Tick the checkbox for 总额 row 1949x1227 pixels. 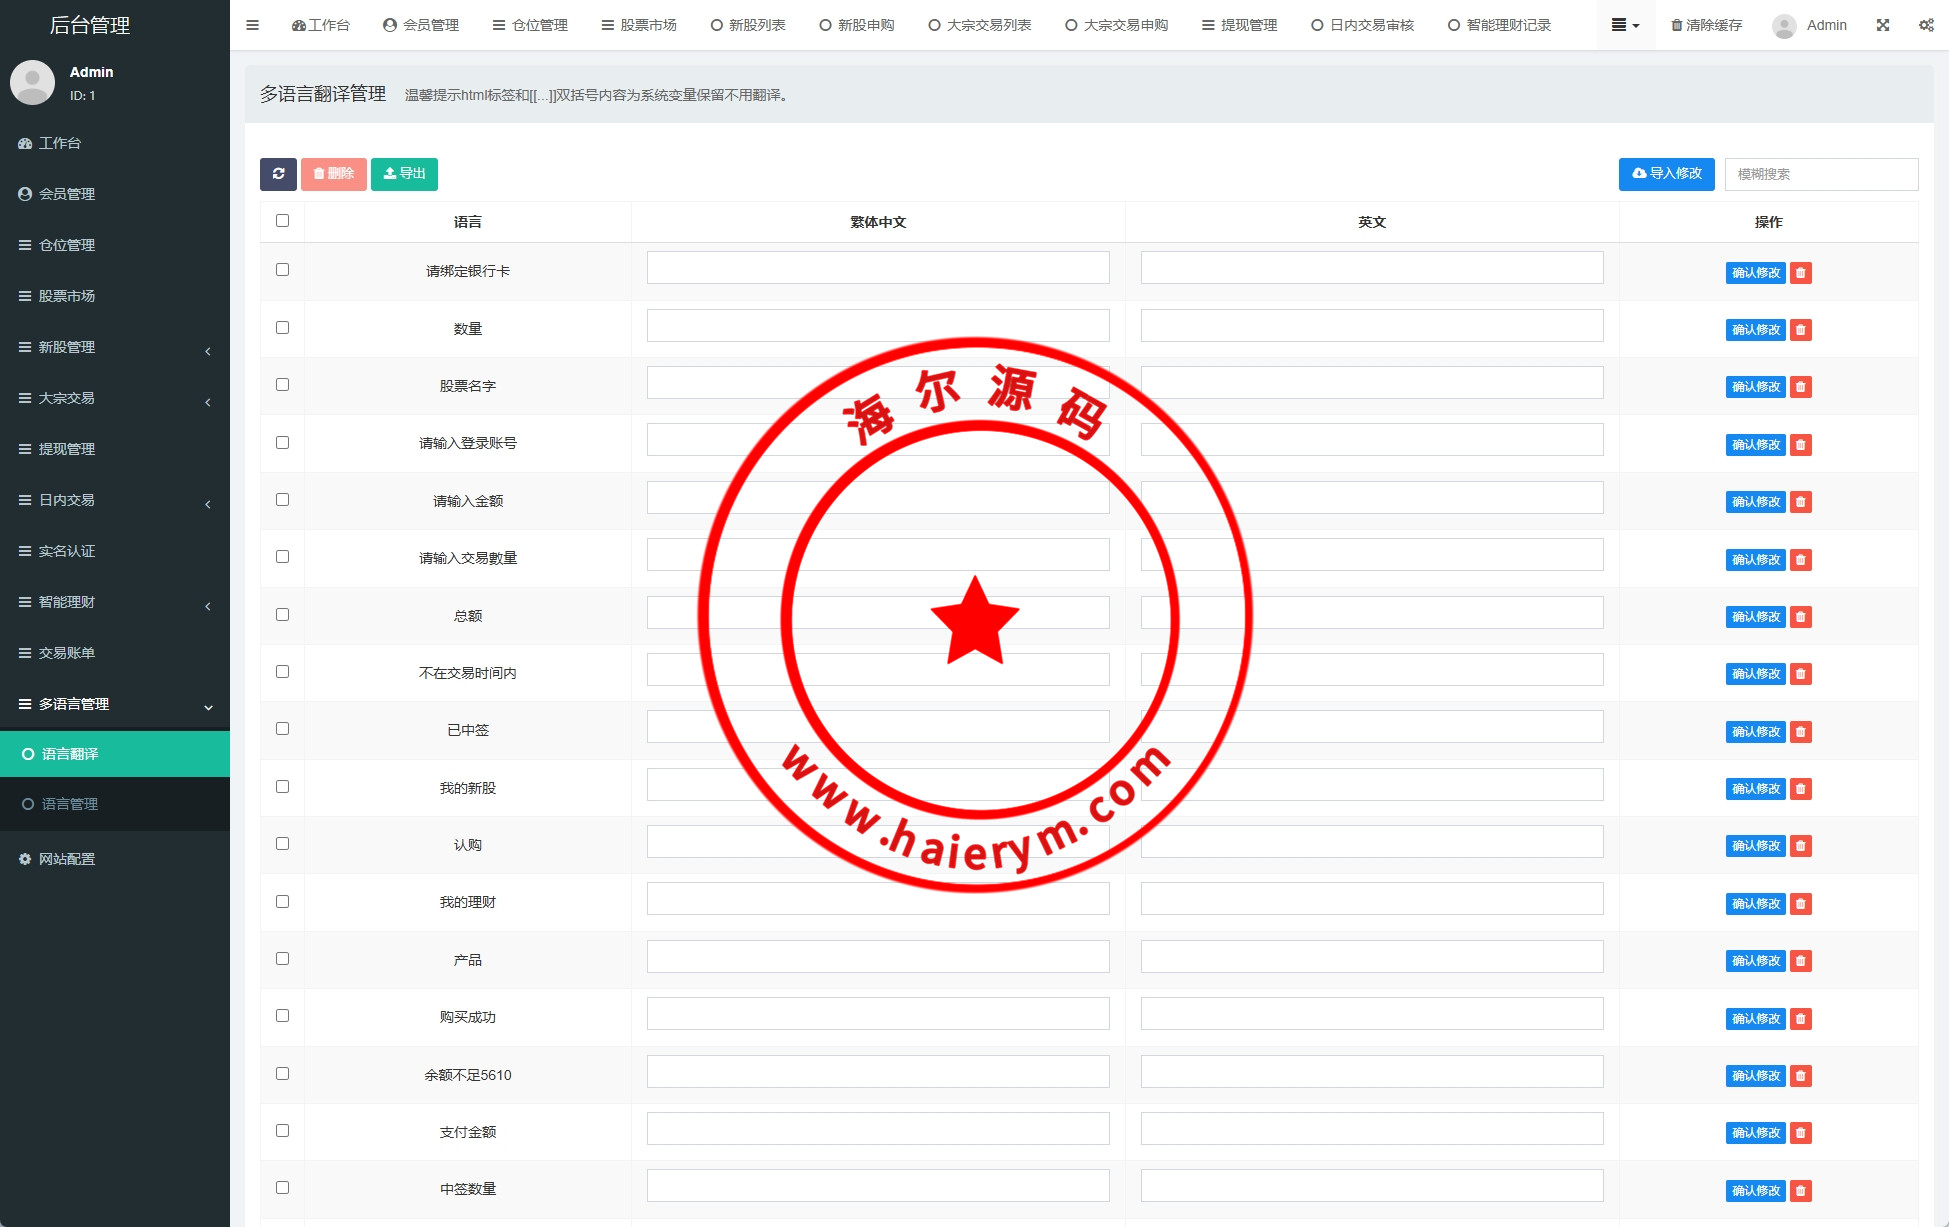(283, 615)
